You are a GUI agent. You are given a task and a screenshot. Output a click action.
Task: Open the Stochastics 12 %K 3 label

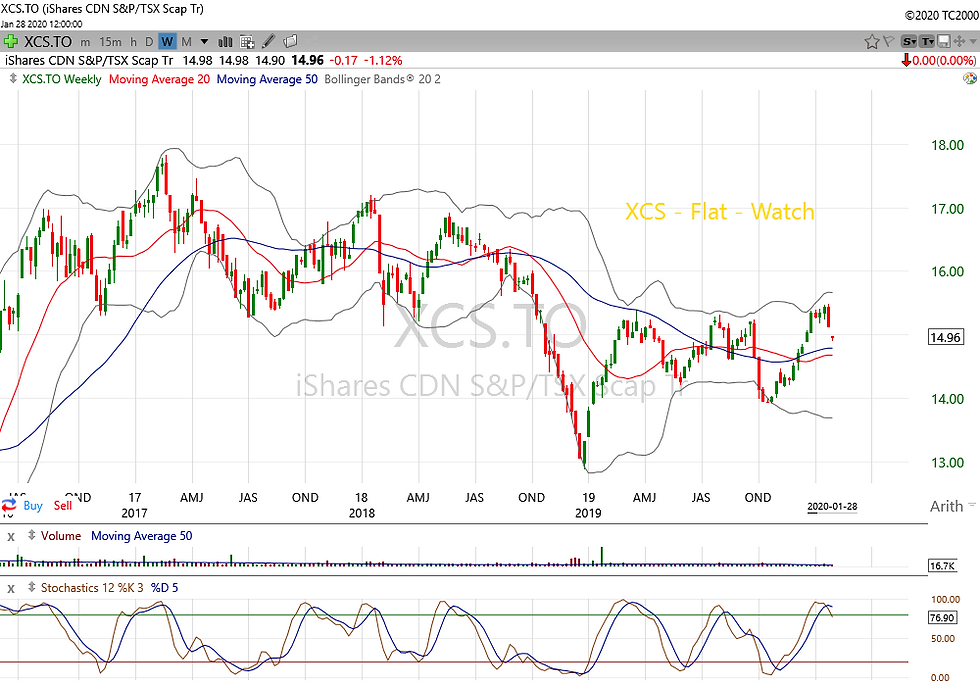coord(92,587)
